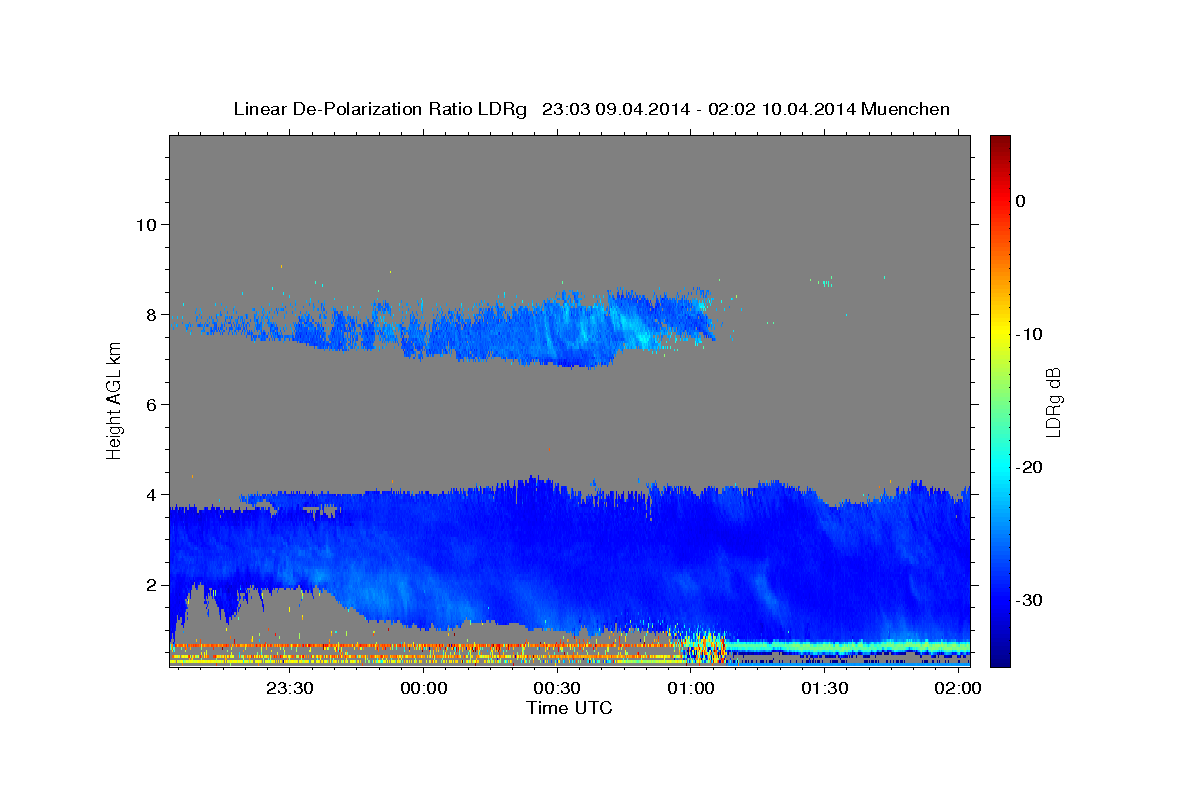Screen dimensions: 1200x800
Task: Click the colorbar value 0 label
Action: point(1021,201)
